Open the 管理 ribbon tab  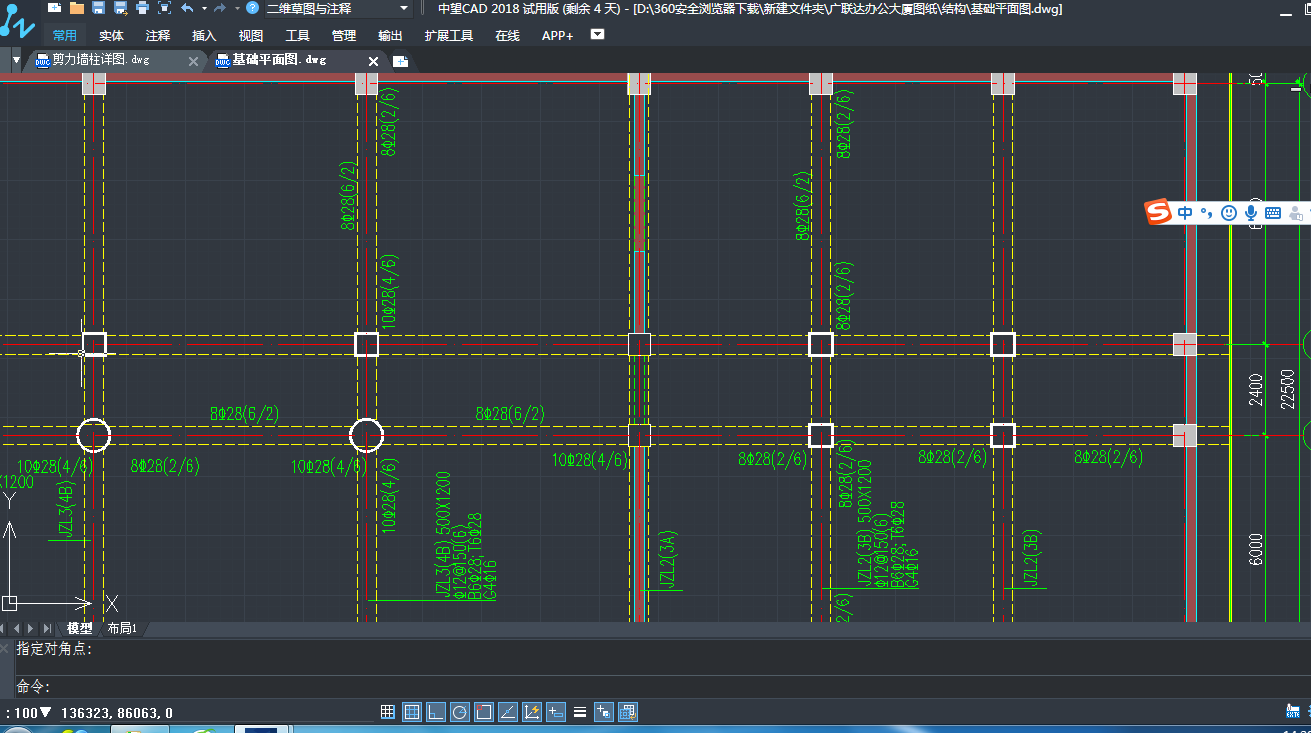tap(344, 35)
